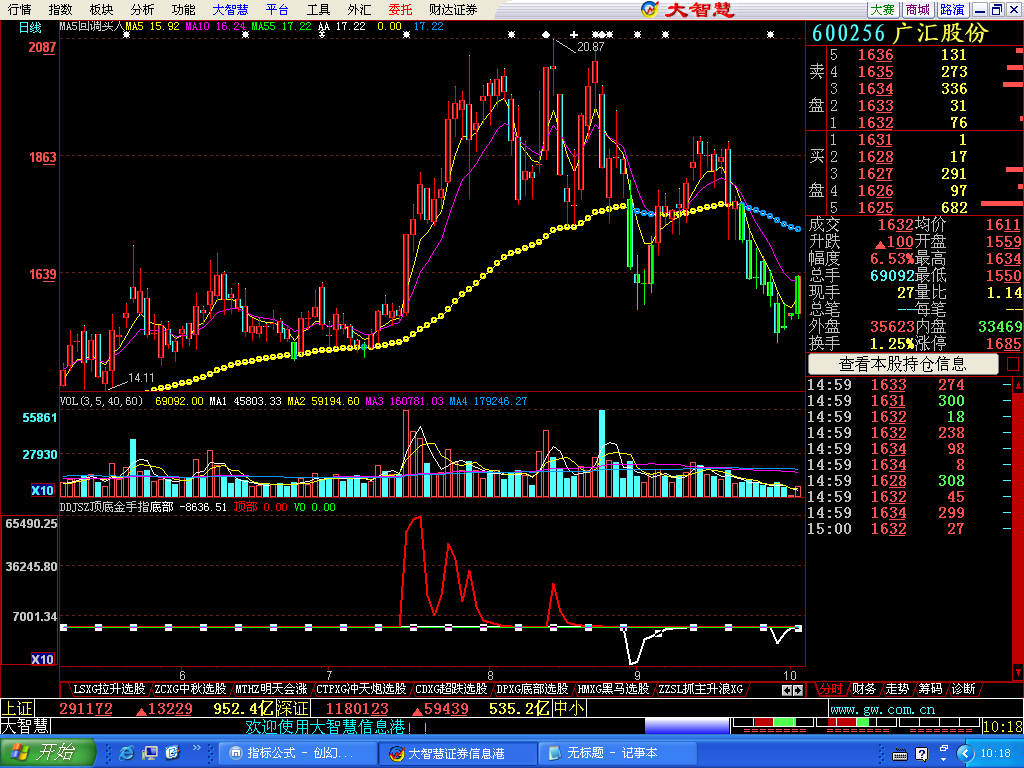Select the HMXG黑马选股 tab

tap(613, 689)
